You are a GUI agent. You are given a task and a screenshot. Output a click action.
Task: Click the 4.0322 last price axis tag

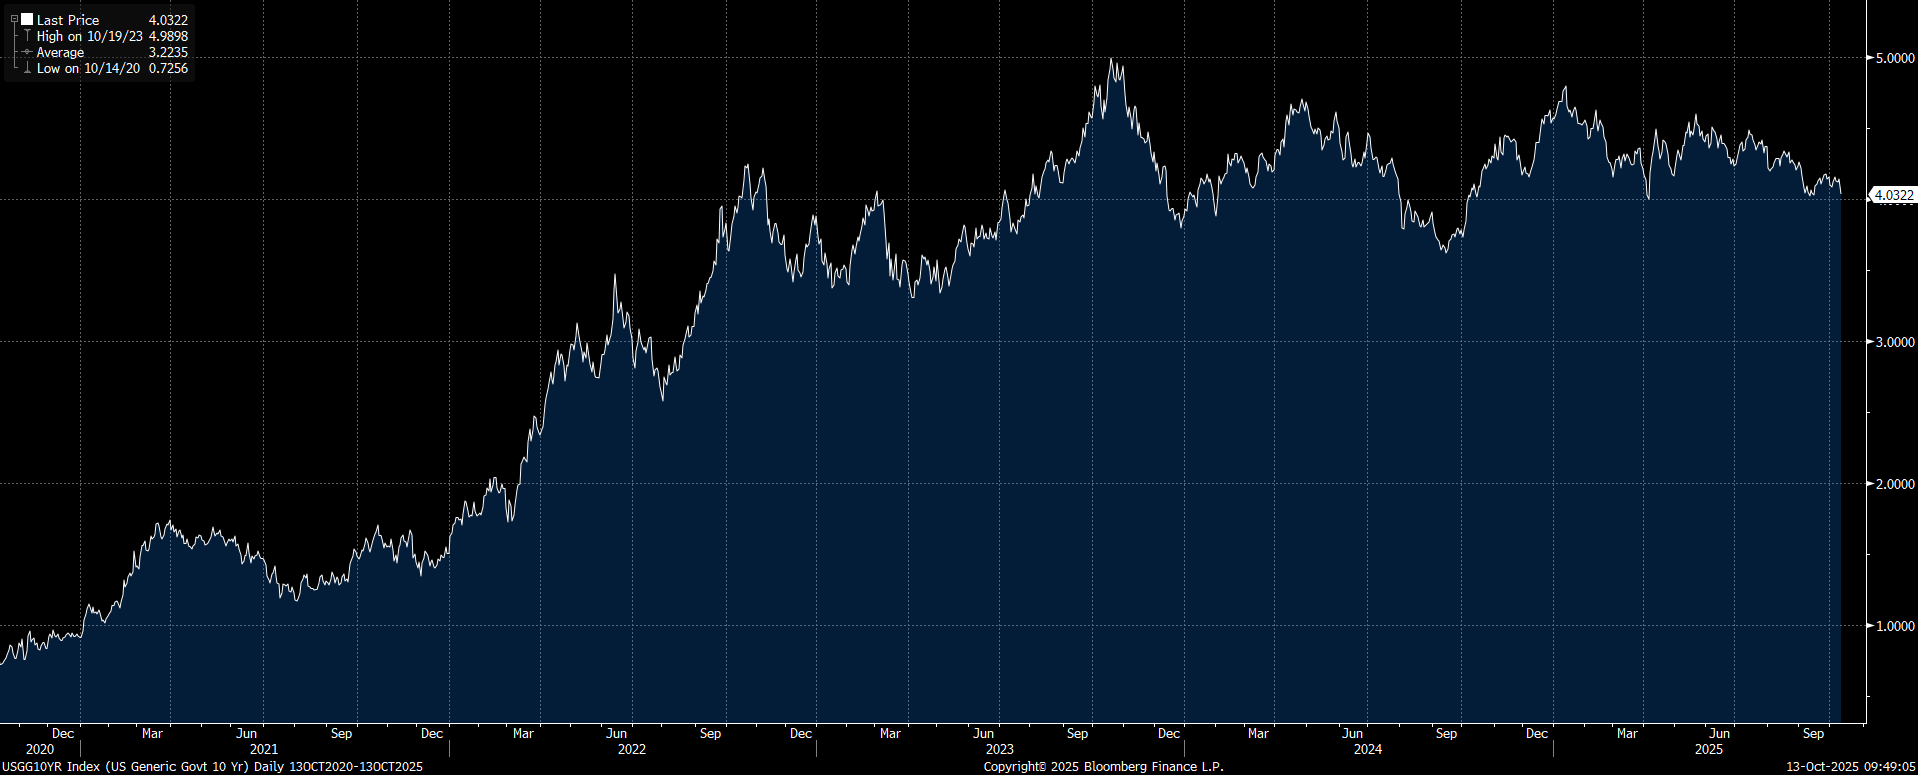[x=1893, y=195]
